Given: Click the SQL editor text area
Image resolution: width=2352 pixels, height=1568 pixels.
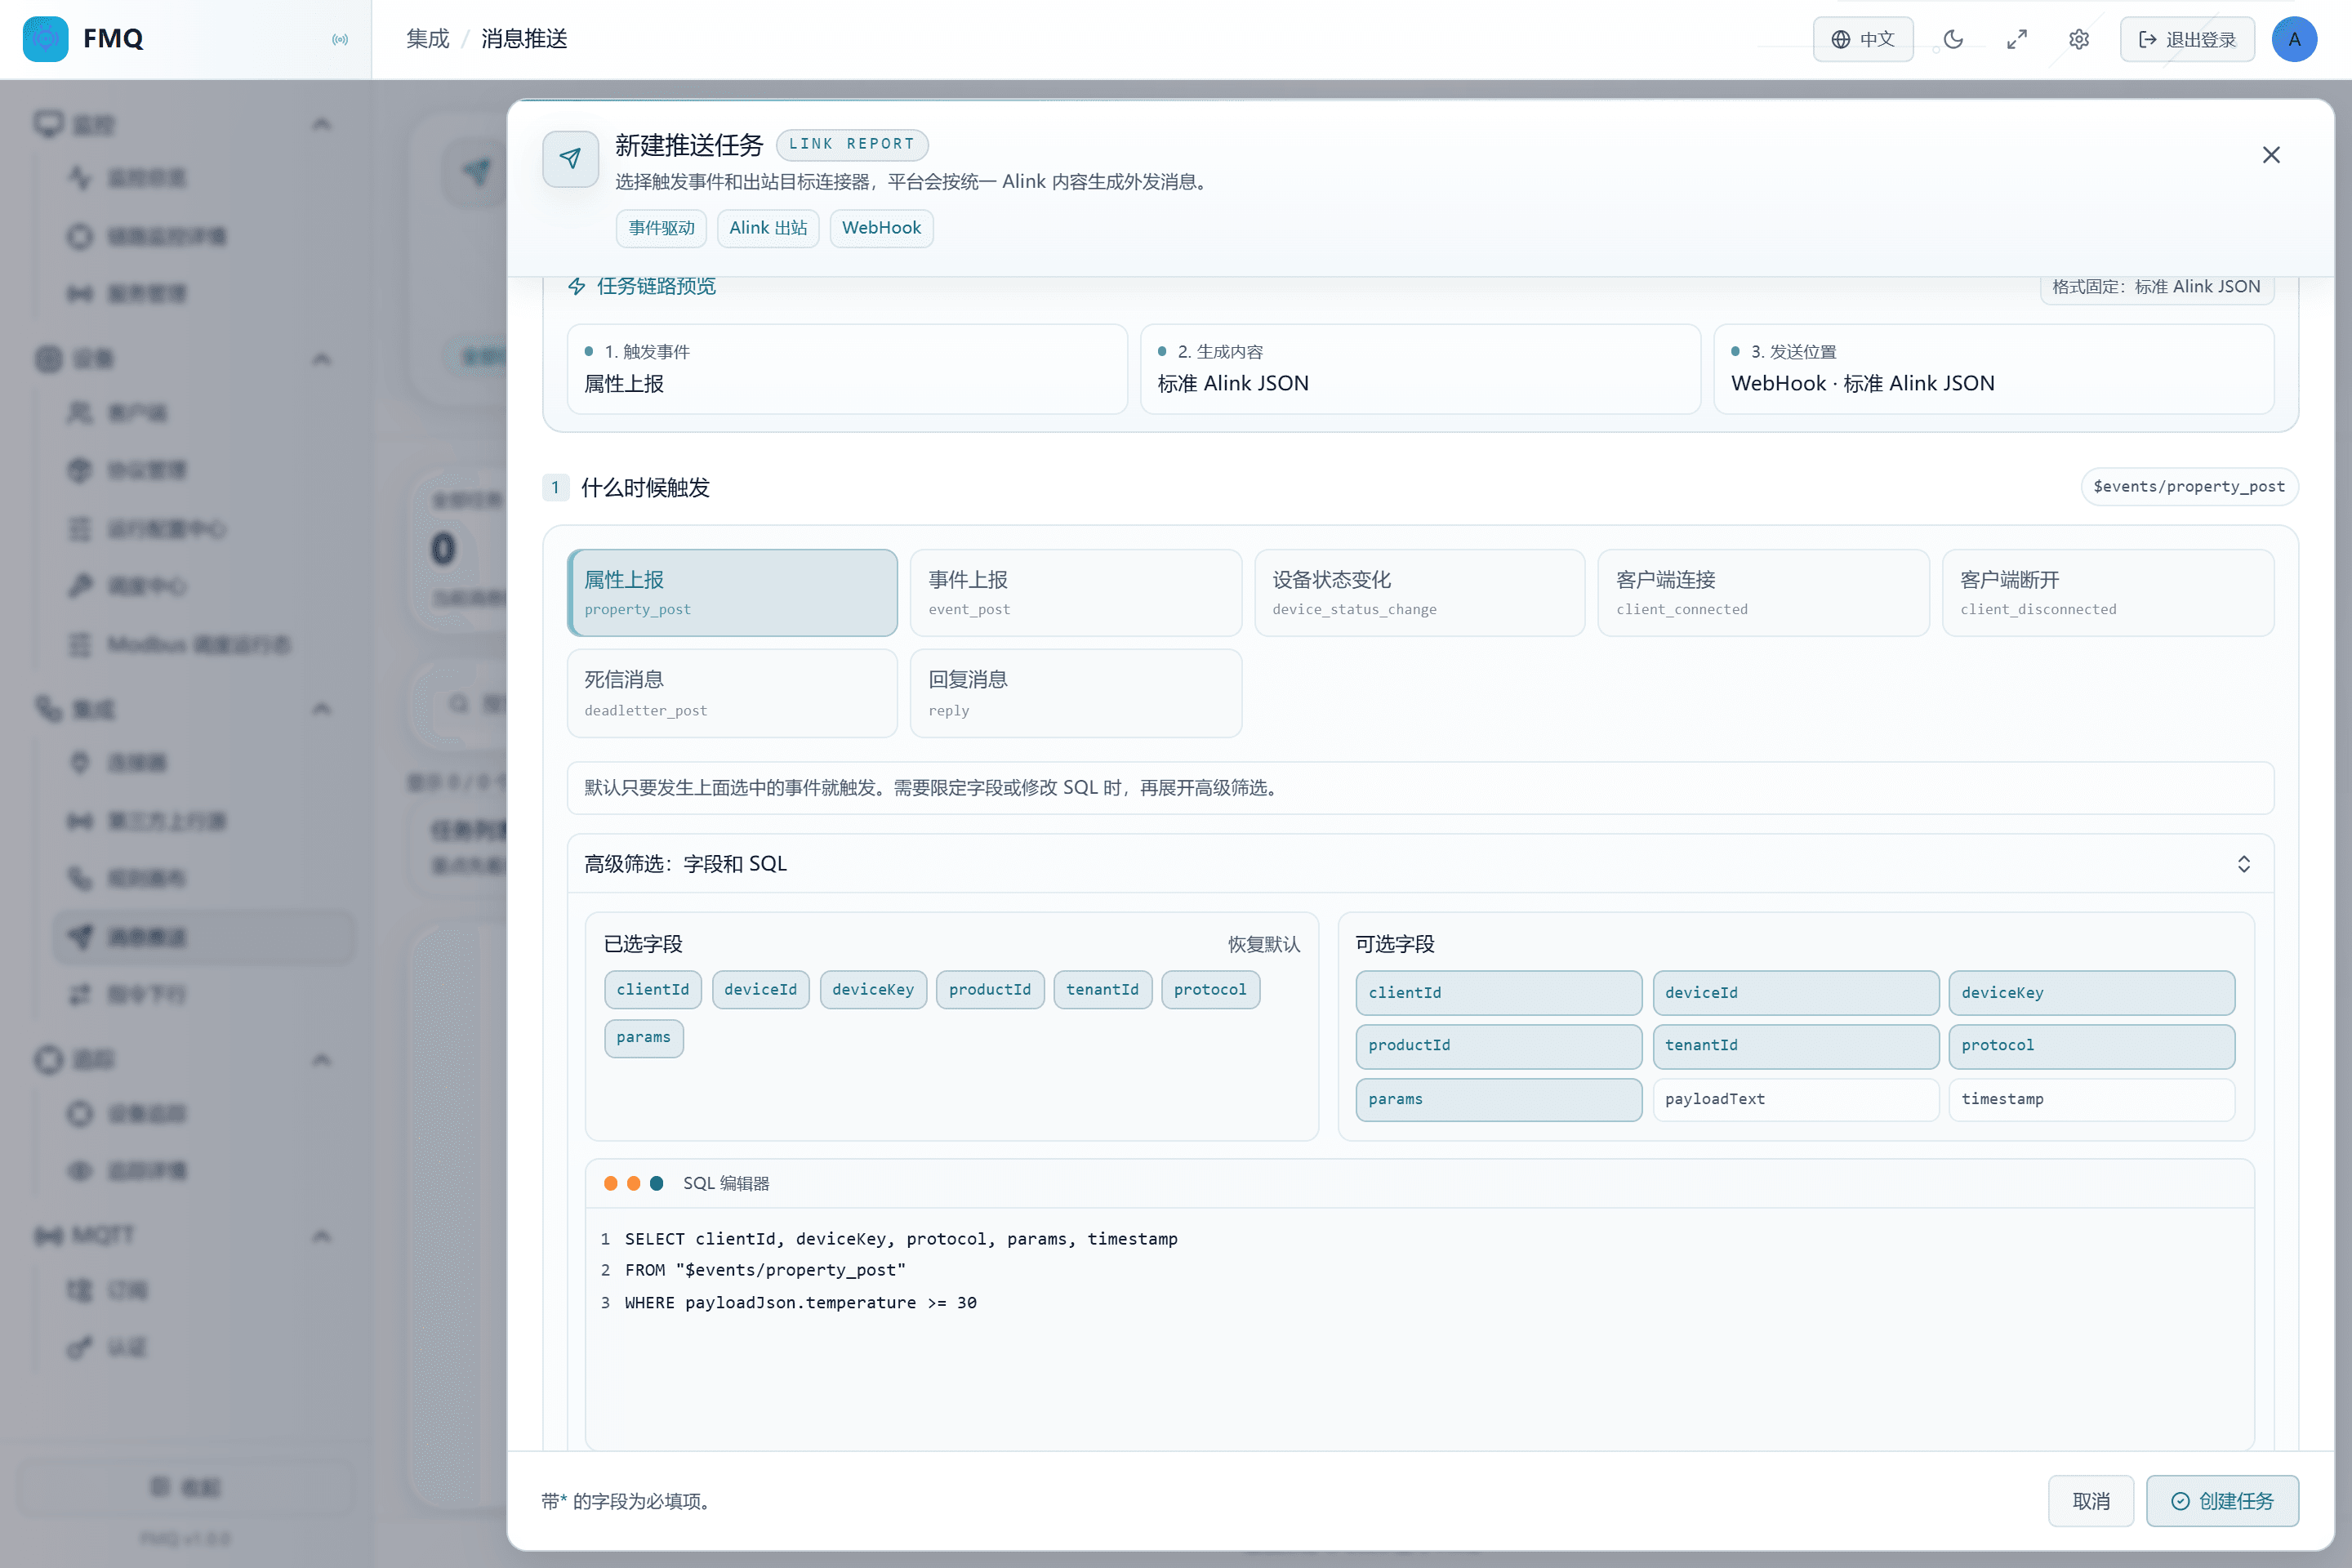Looking at the screenshot, I should click(1419, 1328).
